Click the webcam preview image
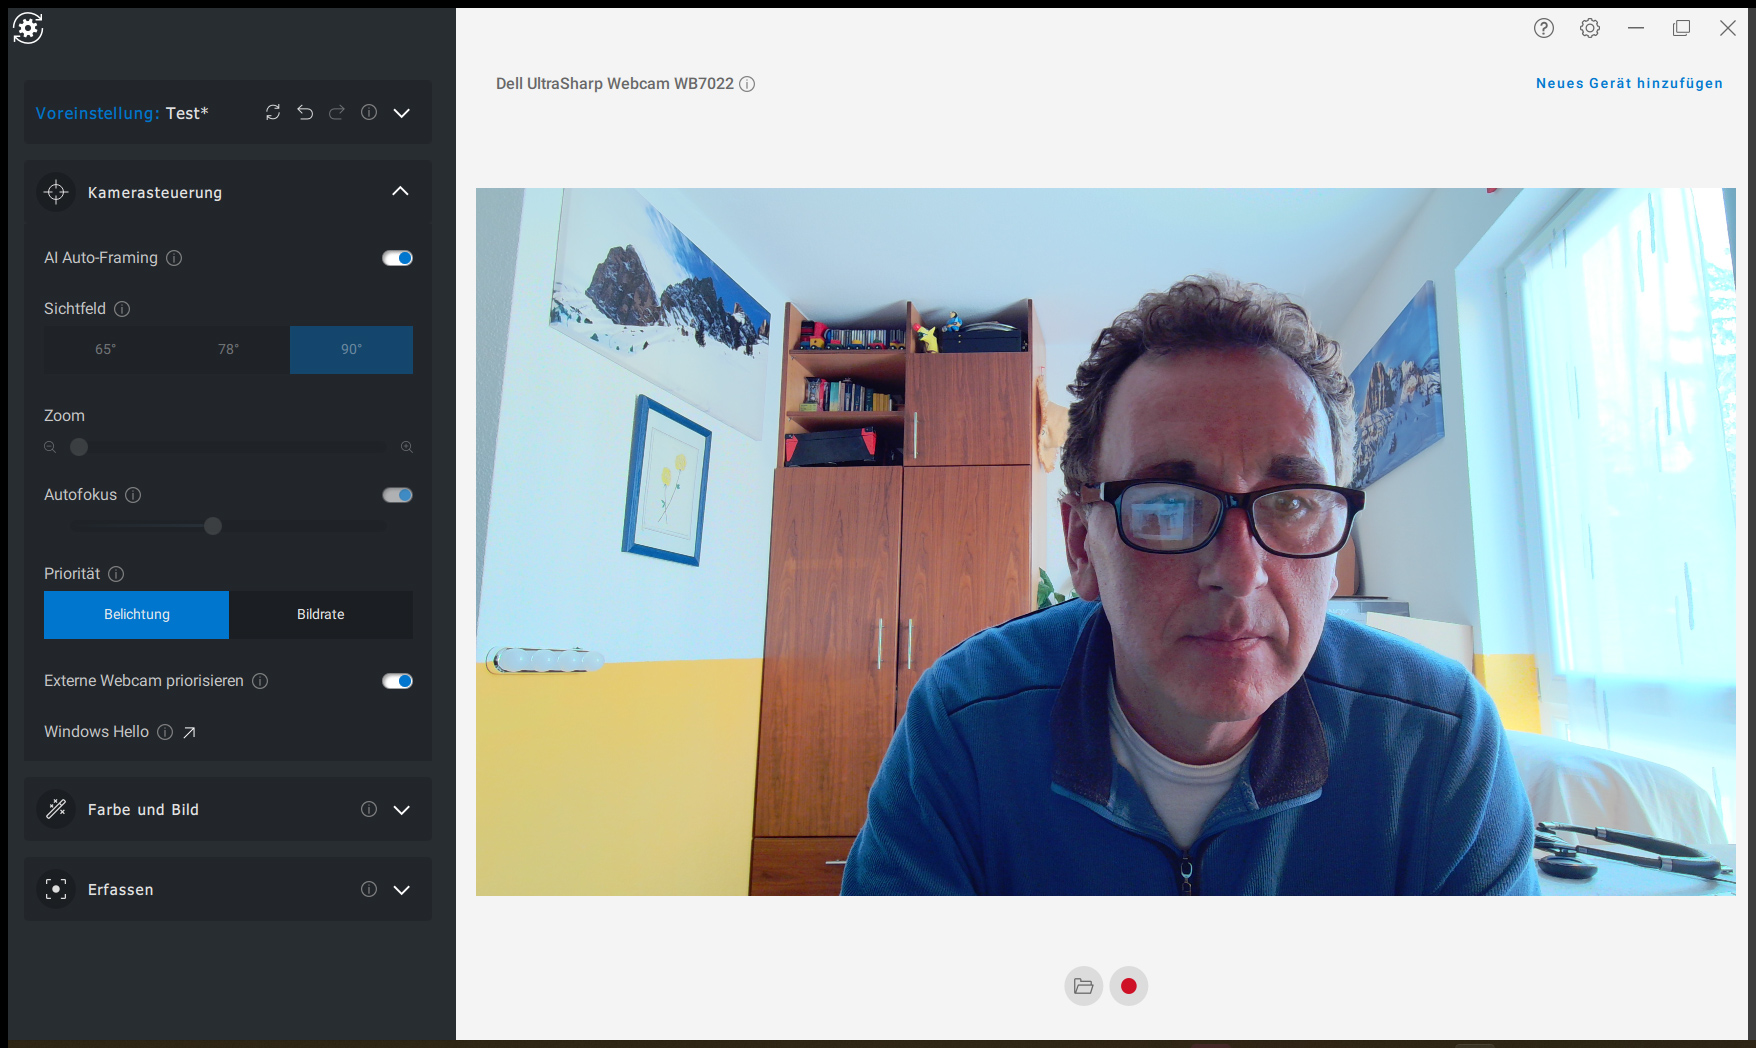 click(1106, 542)
